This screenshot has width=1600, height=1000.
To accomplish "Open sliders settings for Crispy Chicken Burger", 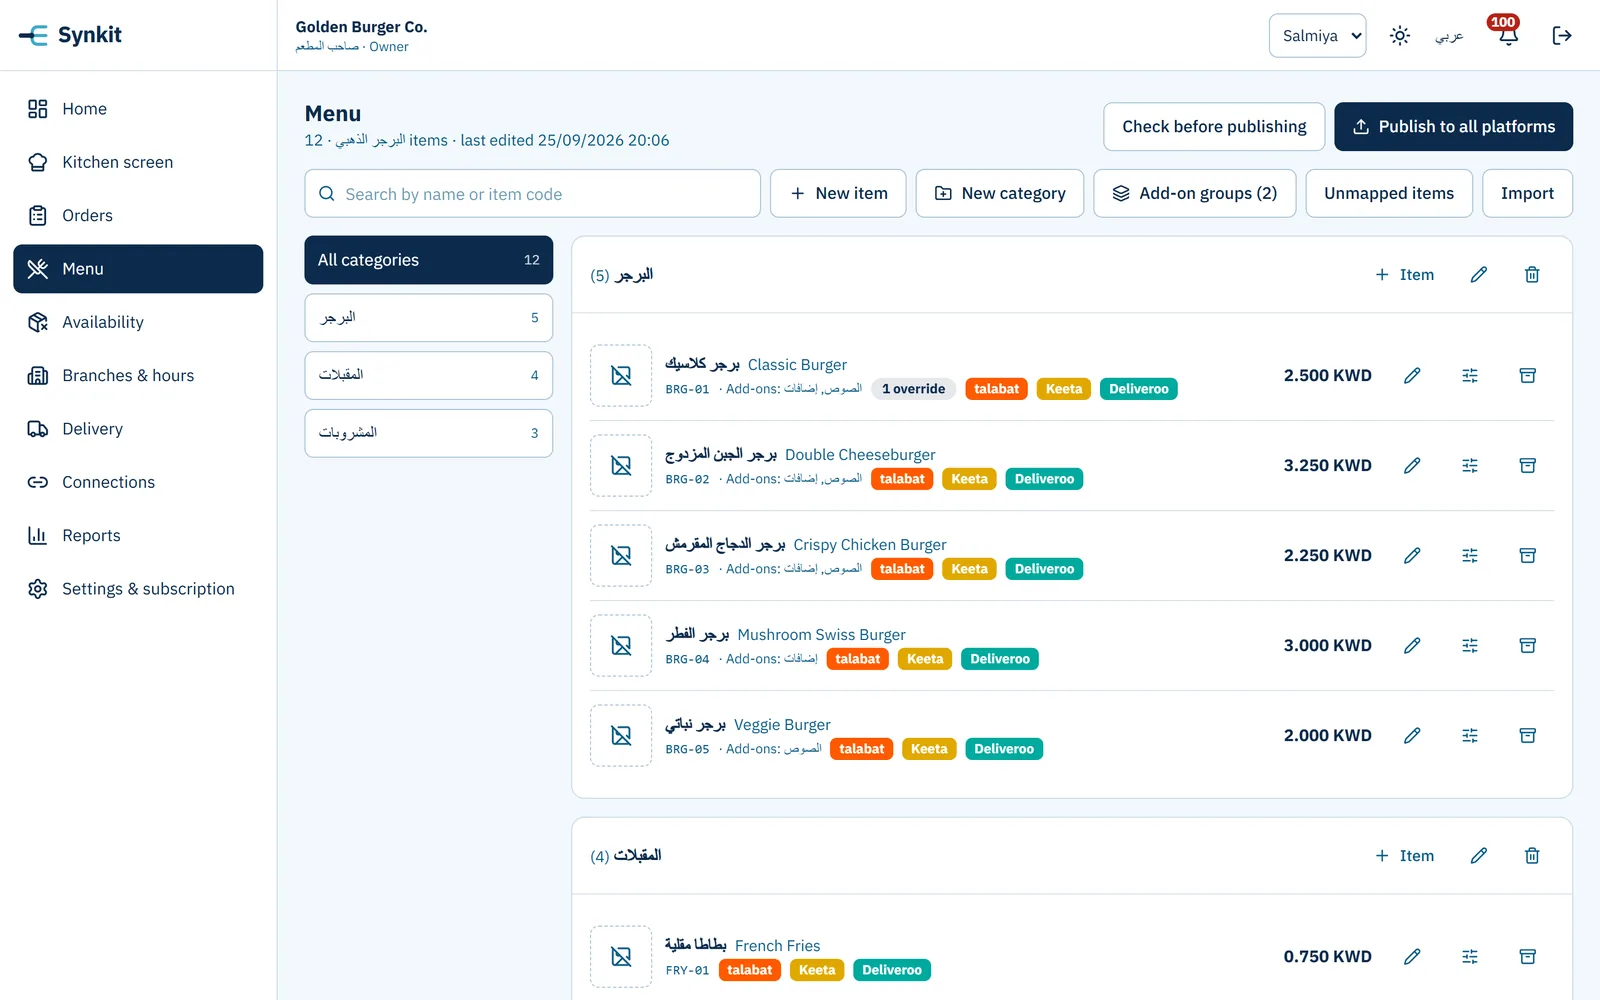I will pos(1470,556).
